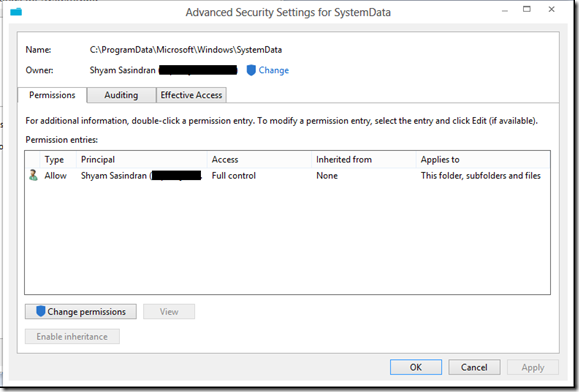Click the Apply button
The height and width of the screenshot is (392, 579).
tap(533, 367)
